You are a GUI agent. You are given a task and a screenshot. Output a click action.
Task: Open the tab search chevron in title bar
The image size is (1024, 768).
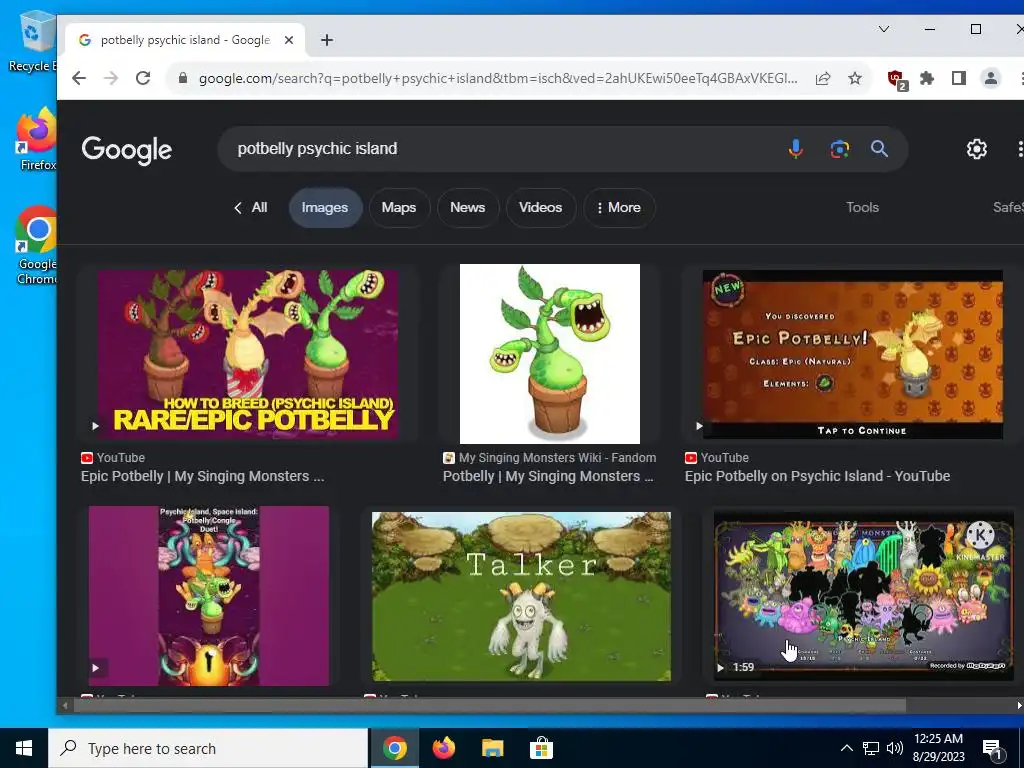[884, 29]
